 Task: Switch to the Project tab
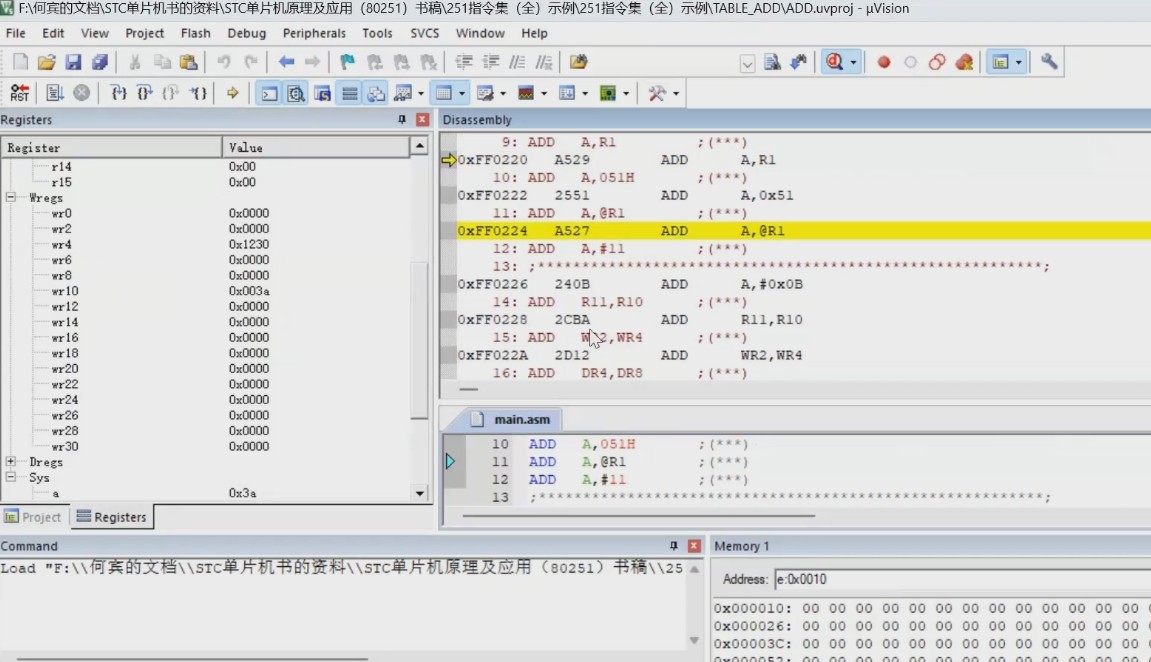pyautogui.click(x=33, y=517)
